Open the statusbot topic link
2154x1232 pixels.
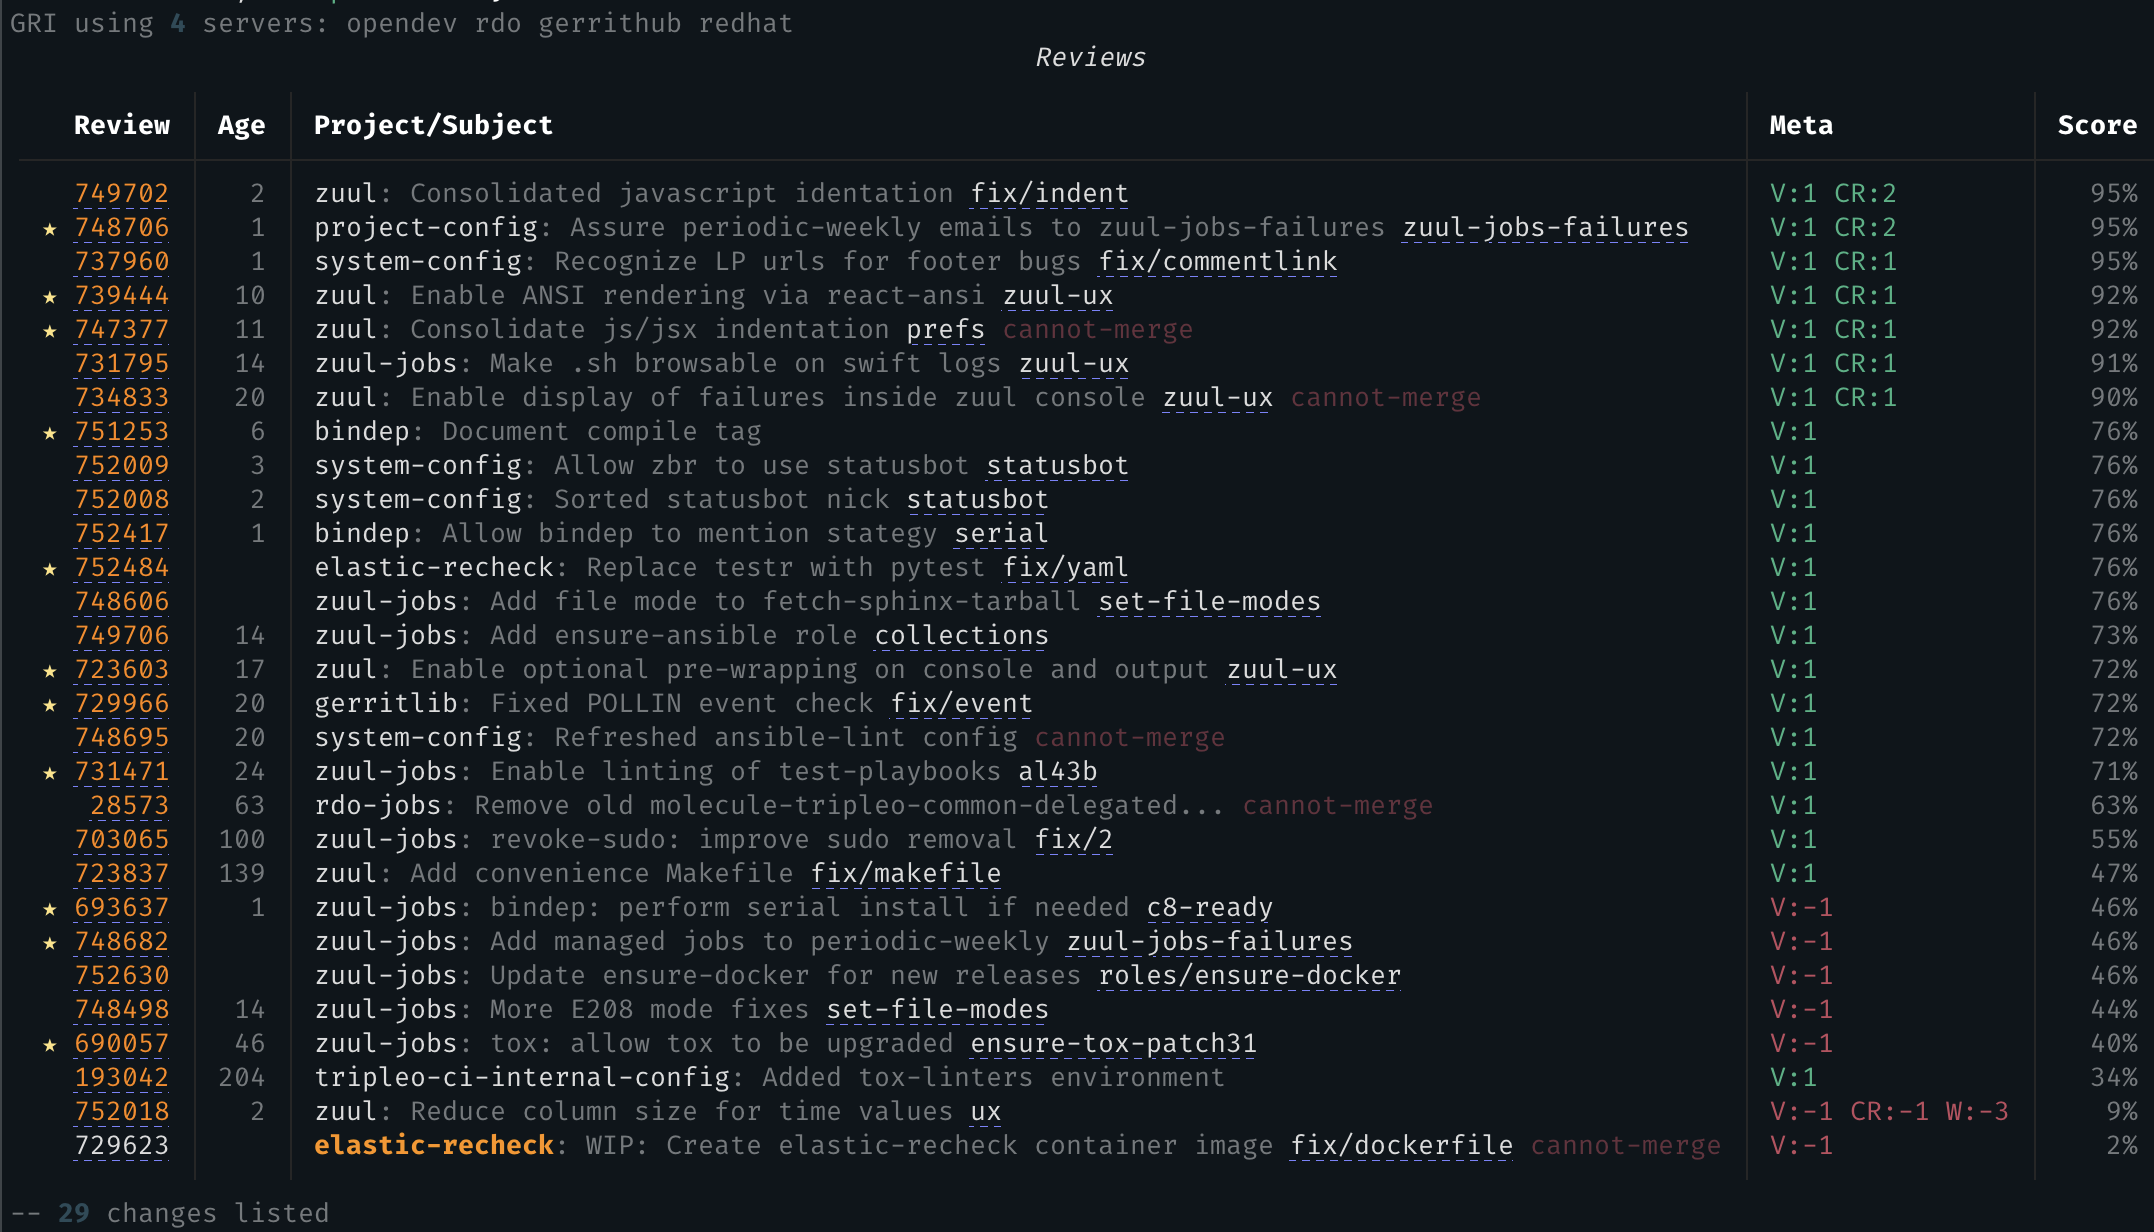(x=1057, y=465)
